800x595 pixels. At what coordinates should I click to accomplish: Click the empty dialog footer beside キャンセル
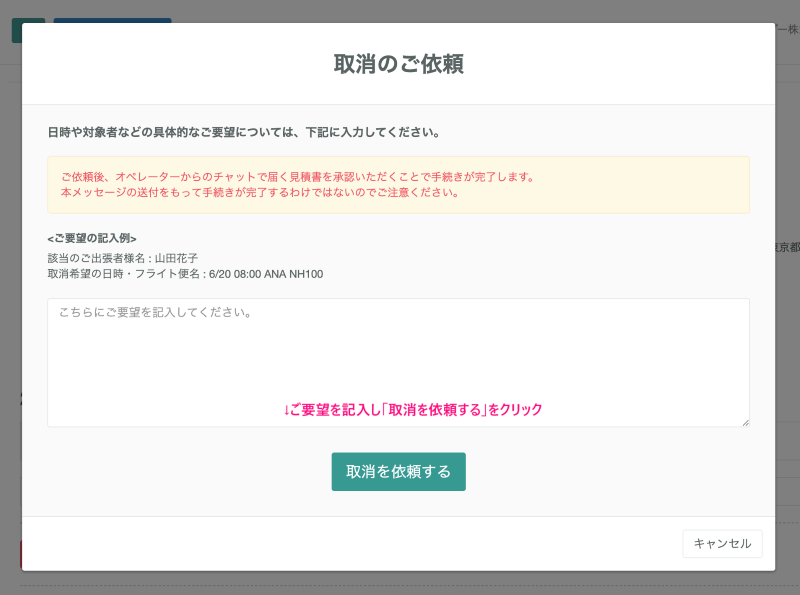[350, 543]
